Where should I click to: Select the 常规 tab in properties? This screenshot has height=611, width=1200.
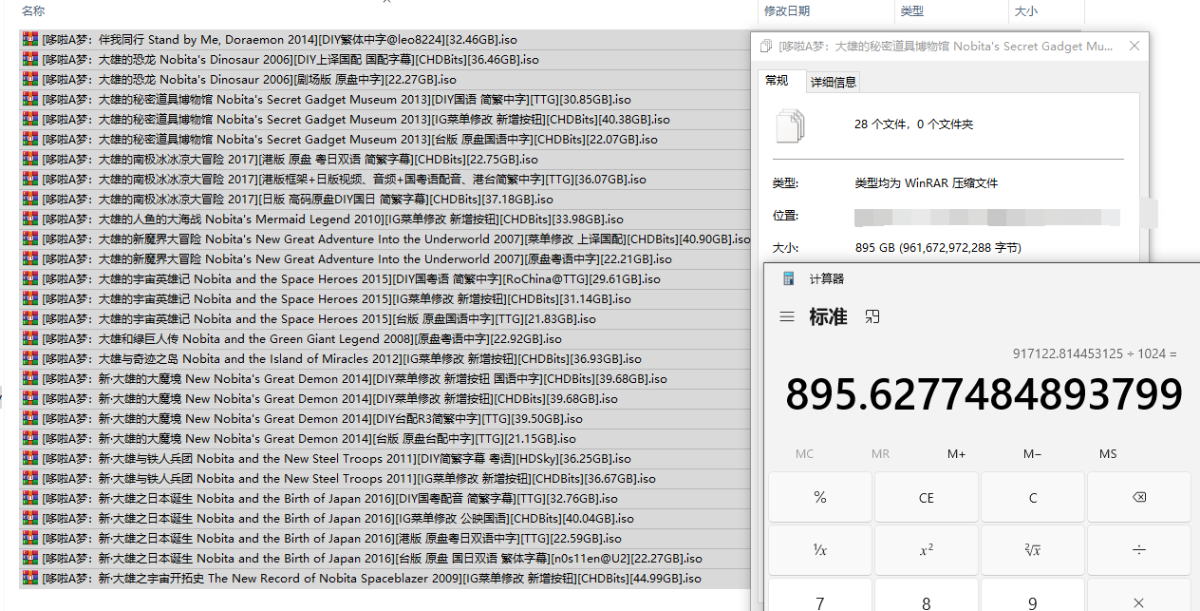777,81
